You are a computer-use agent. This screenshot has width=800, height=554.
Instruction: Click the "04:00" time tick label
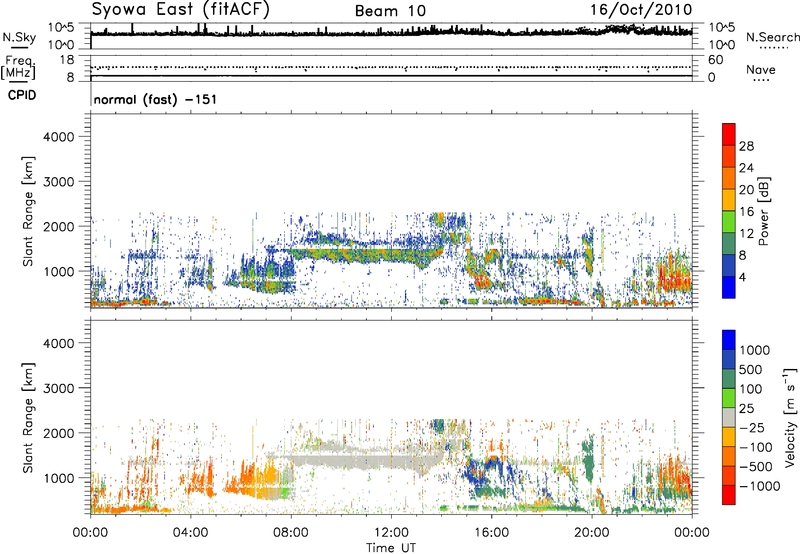pyautogui.click(x=190, y=533)
